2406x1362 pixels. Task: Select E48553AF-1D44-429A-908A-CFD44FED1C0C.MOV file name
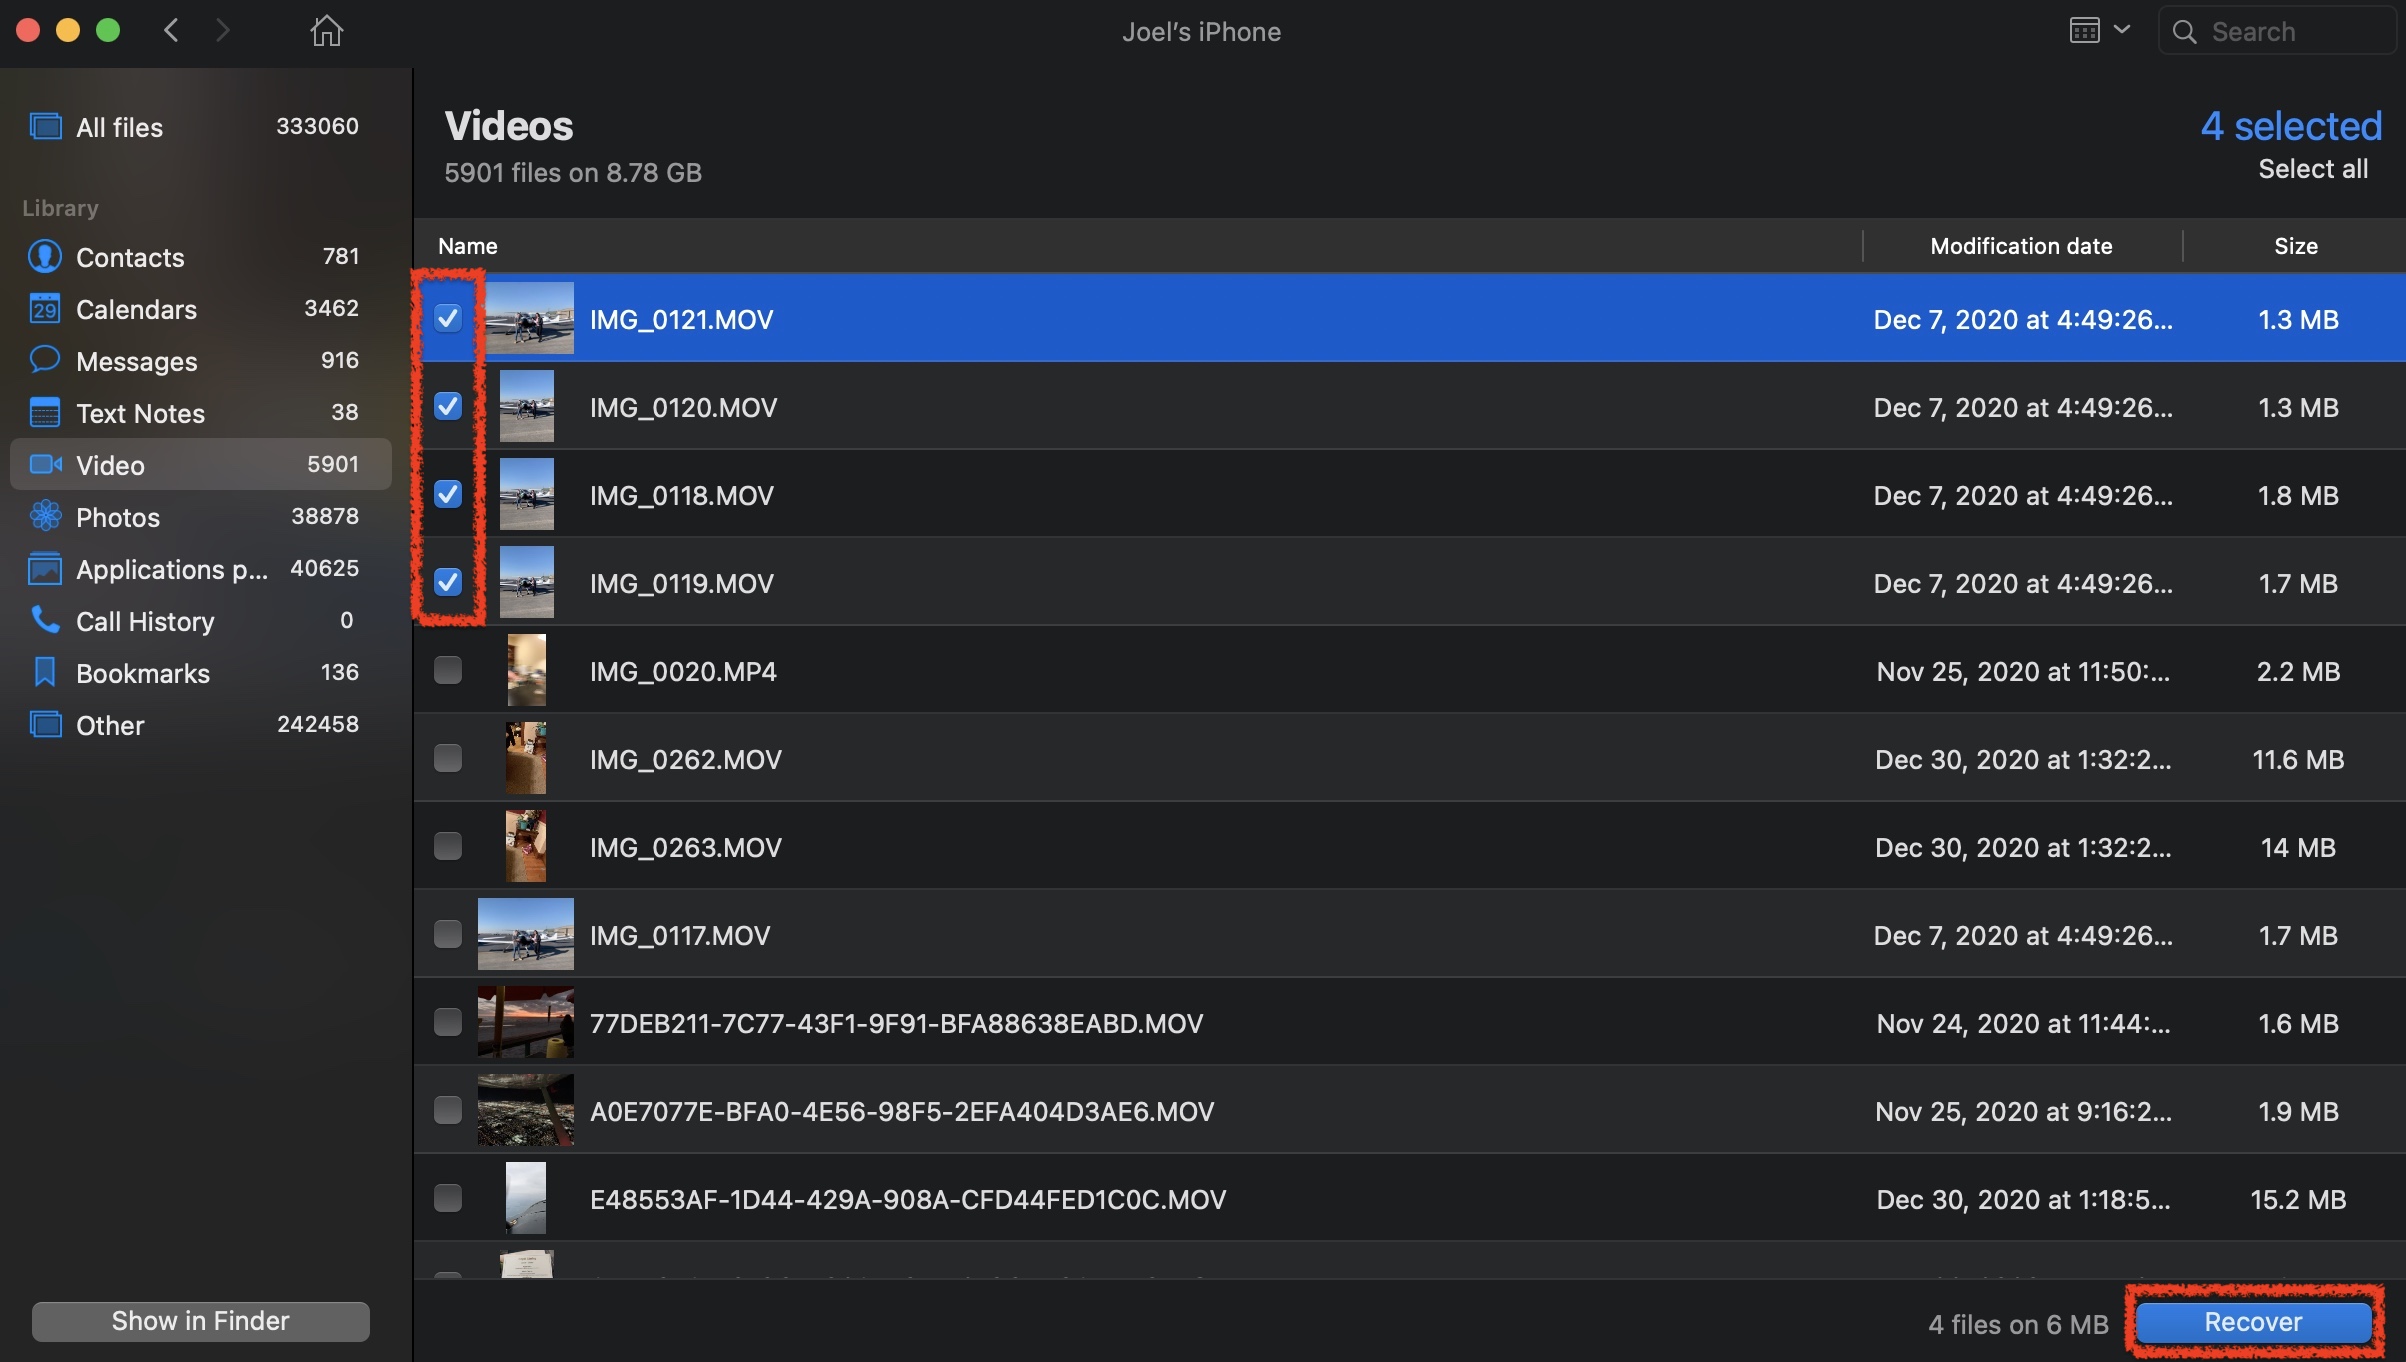coord(908,1199)
